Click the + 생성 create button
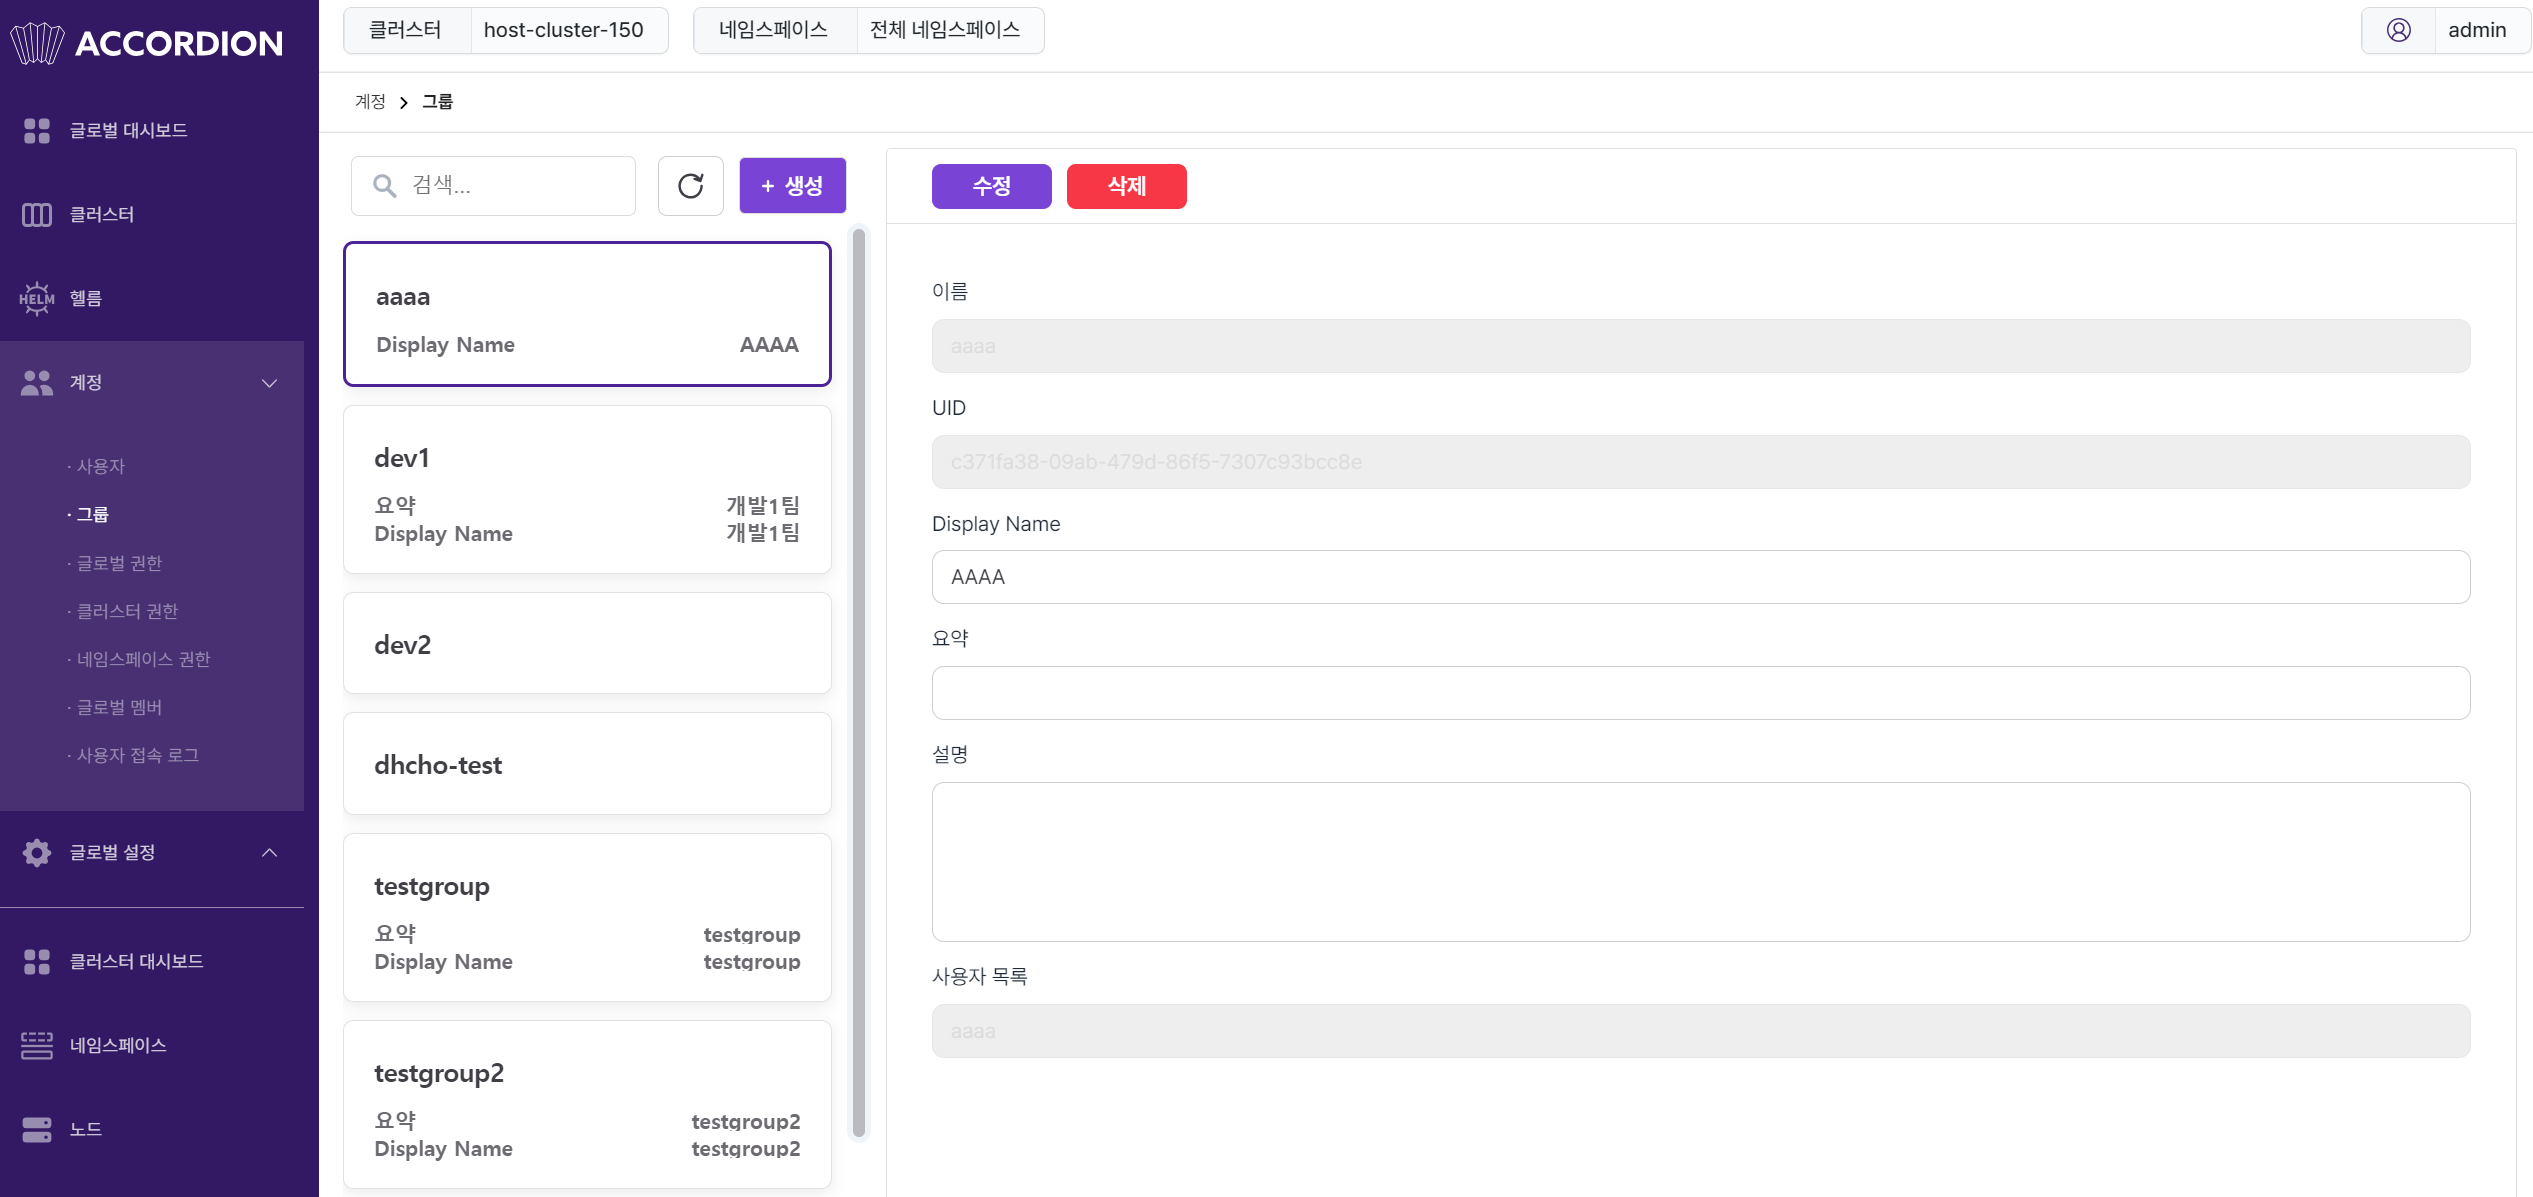2533x1197 pixels. [793, 186]
